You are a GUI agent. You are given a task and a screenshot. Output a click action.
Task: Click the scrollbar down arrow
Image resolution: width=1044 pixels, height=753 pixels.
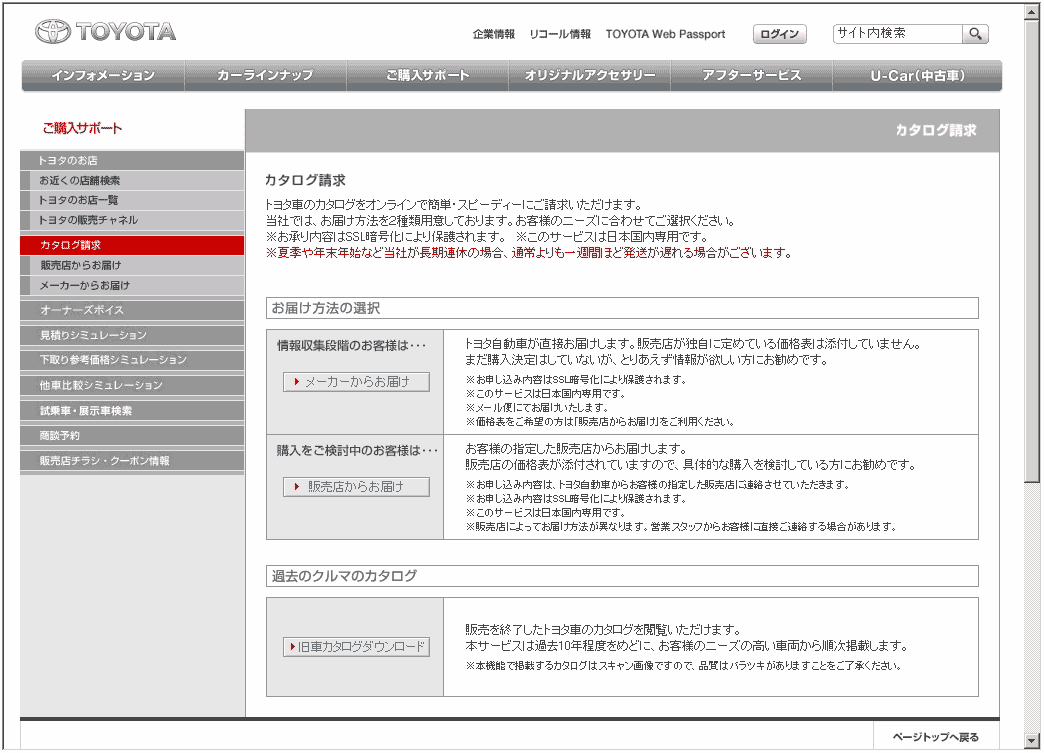(1032, 741)
